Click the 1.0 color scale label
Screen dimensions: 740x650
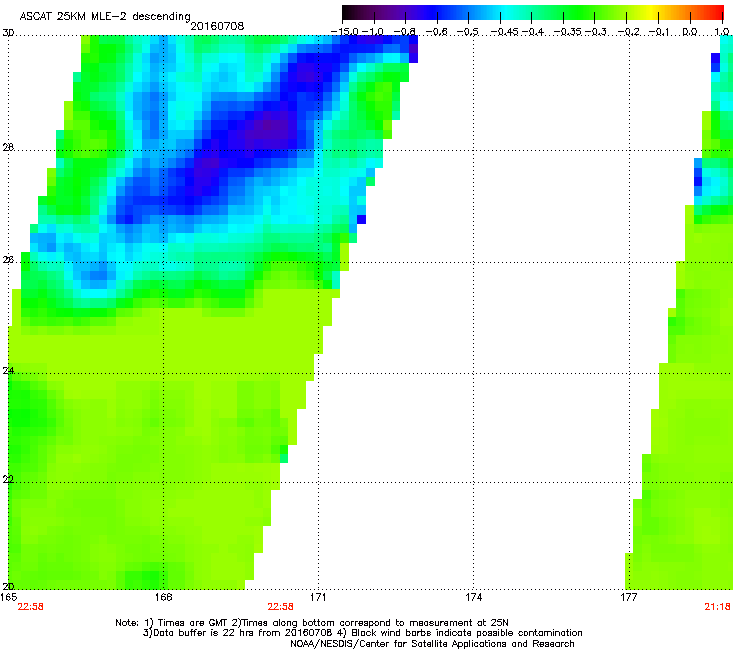[x=721, y=32]
